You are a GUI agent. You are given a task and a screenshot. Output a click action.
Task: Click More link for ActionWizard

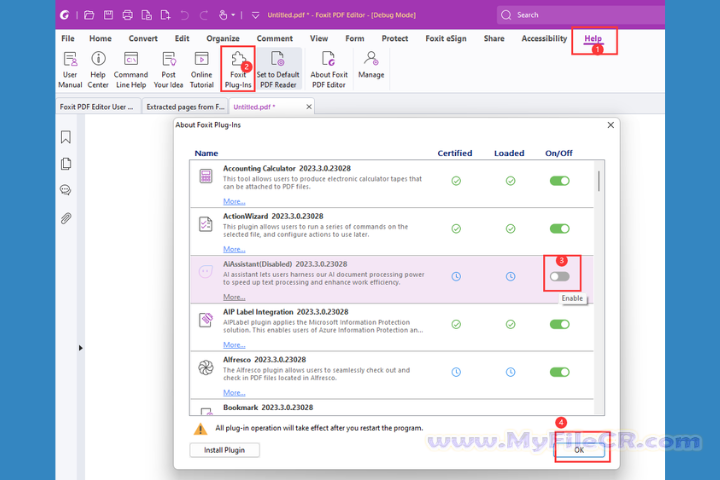click(234, 249)
